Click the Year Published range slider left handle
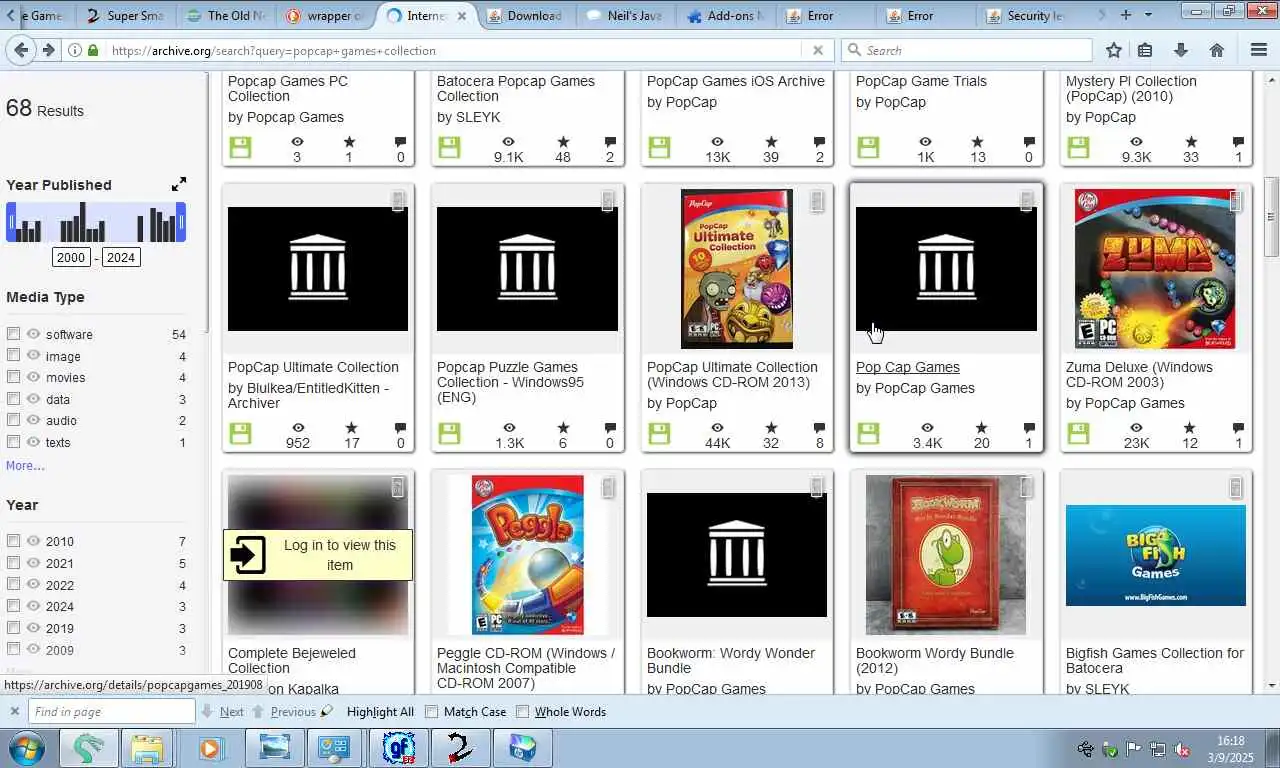This screenshot has width=1280, height=768. coord(11,222)
